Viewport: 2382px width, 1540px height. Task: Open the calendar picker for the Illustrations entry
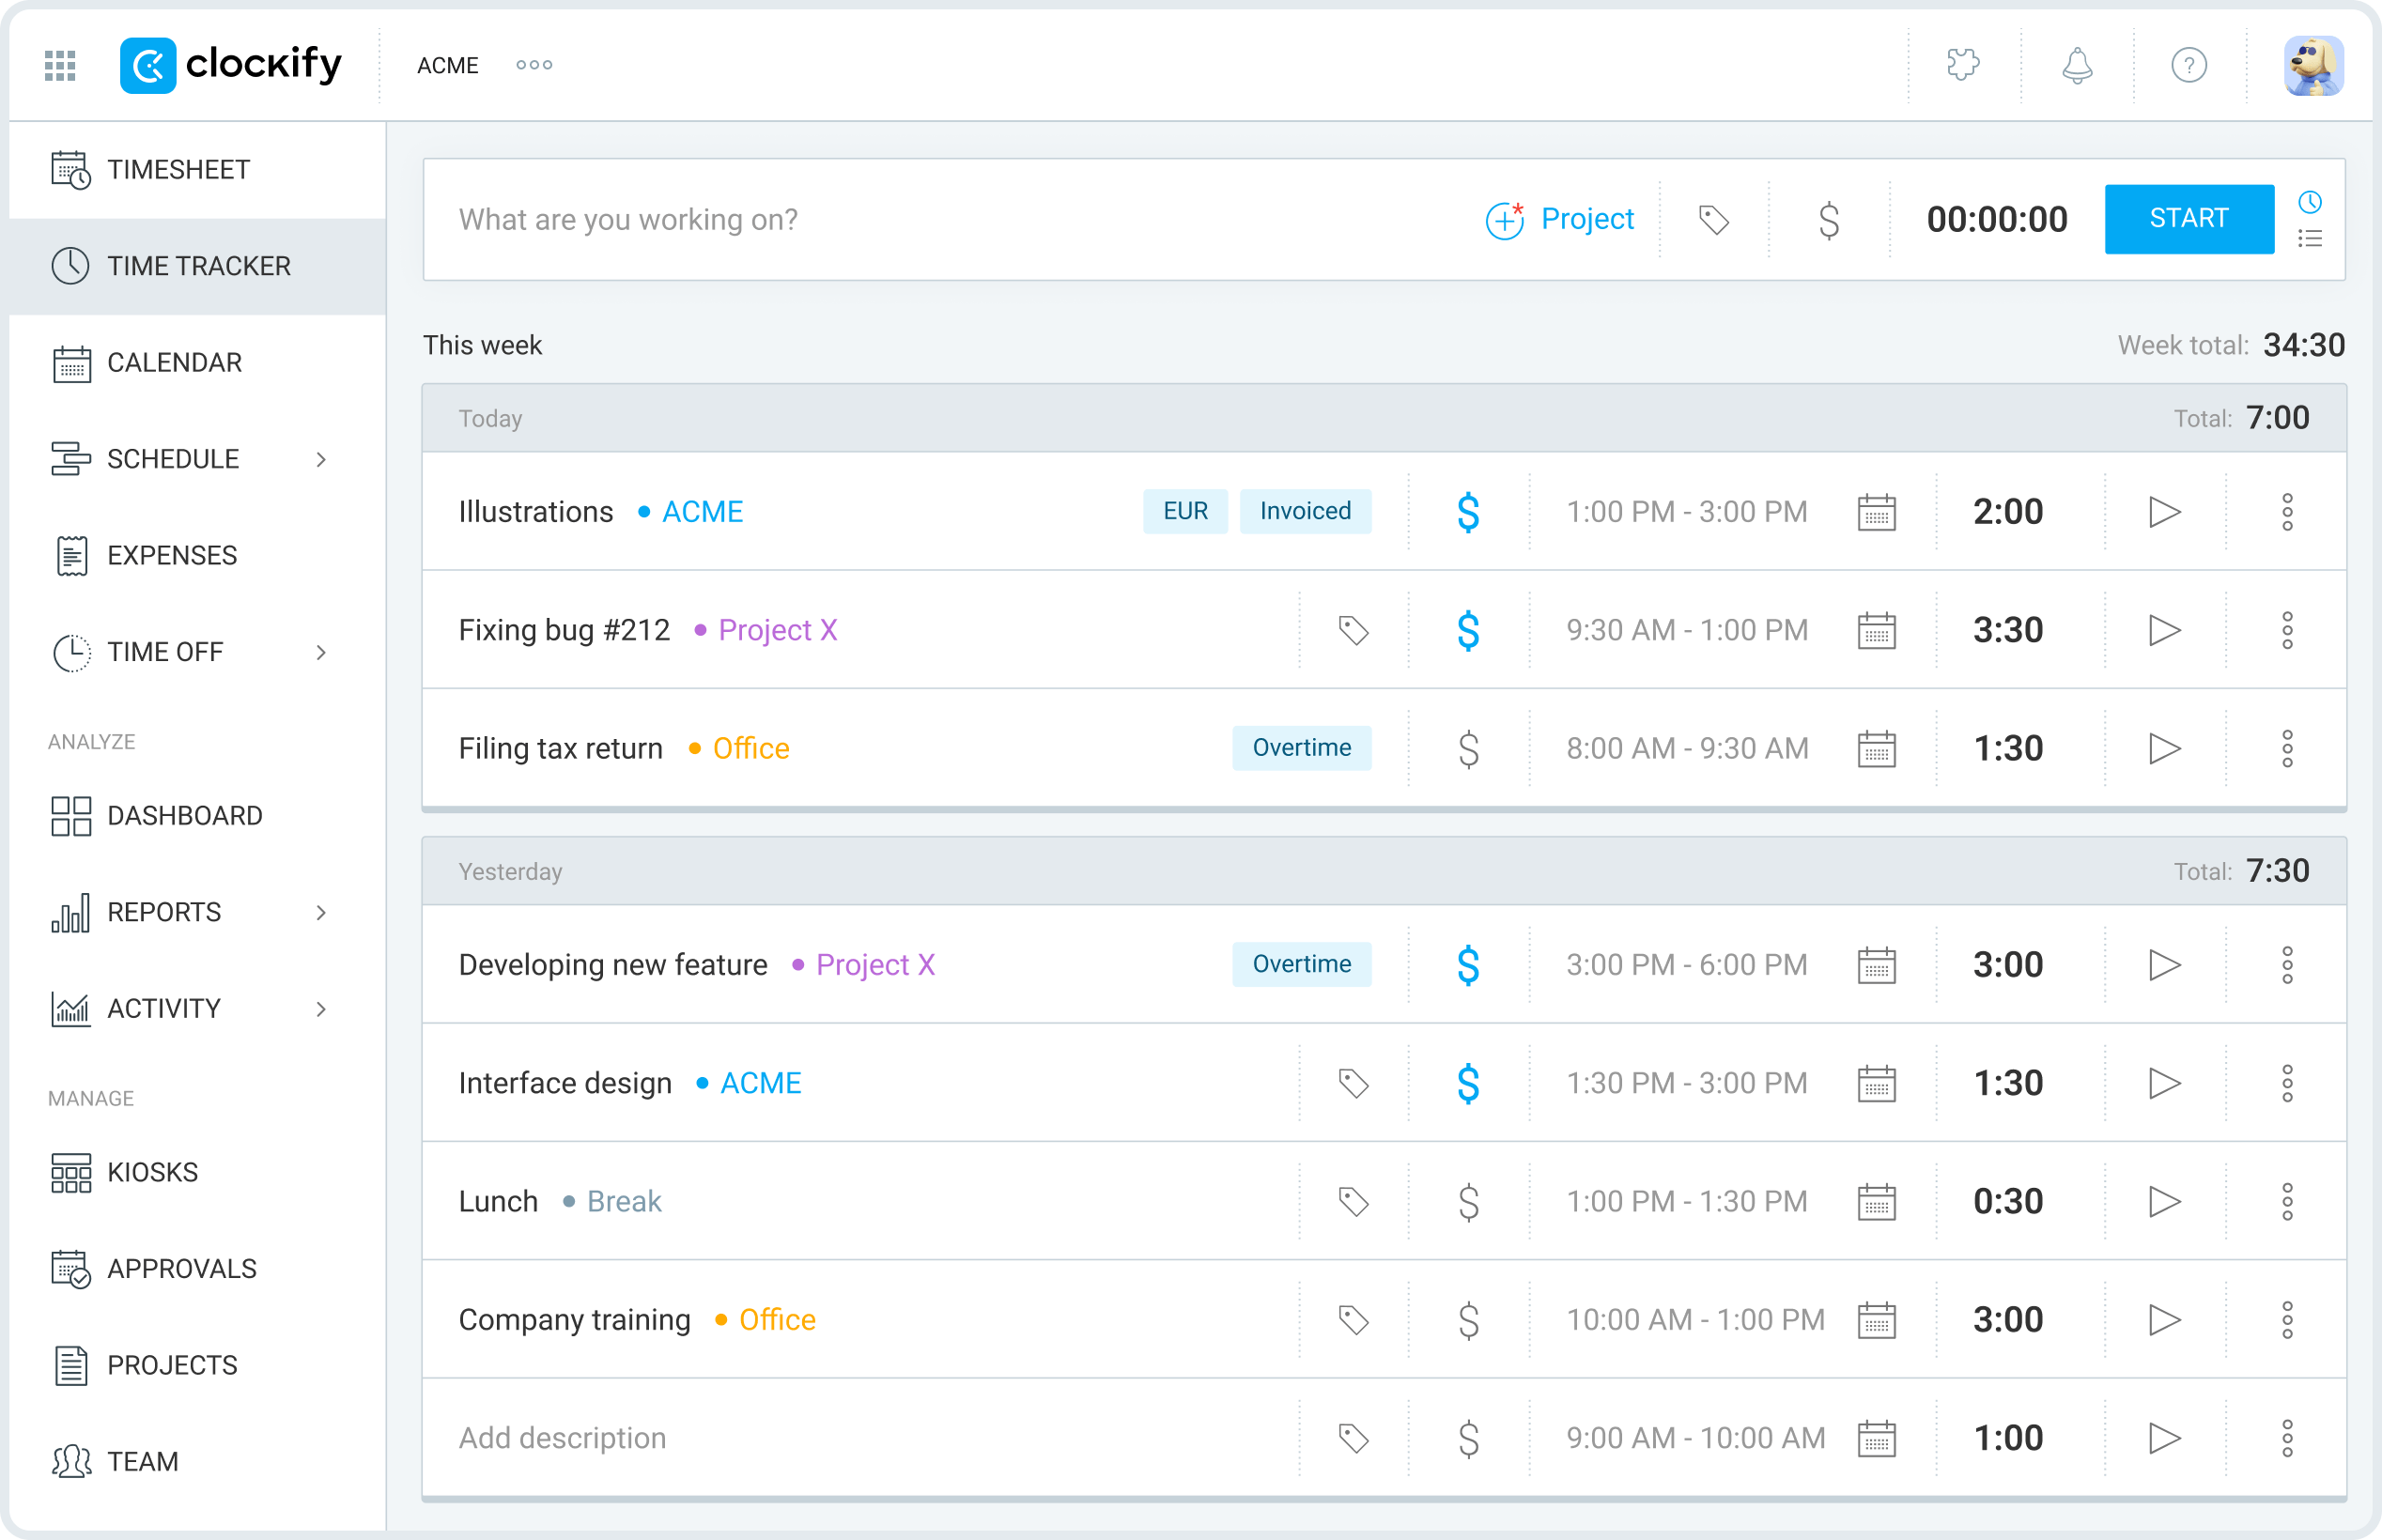click(x=1877, y=511)
